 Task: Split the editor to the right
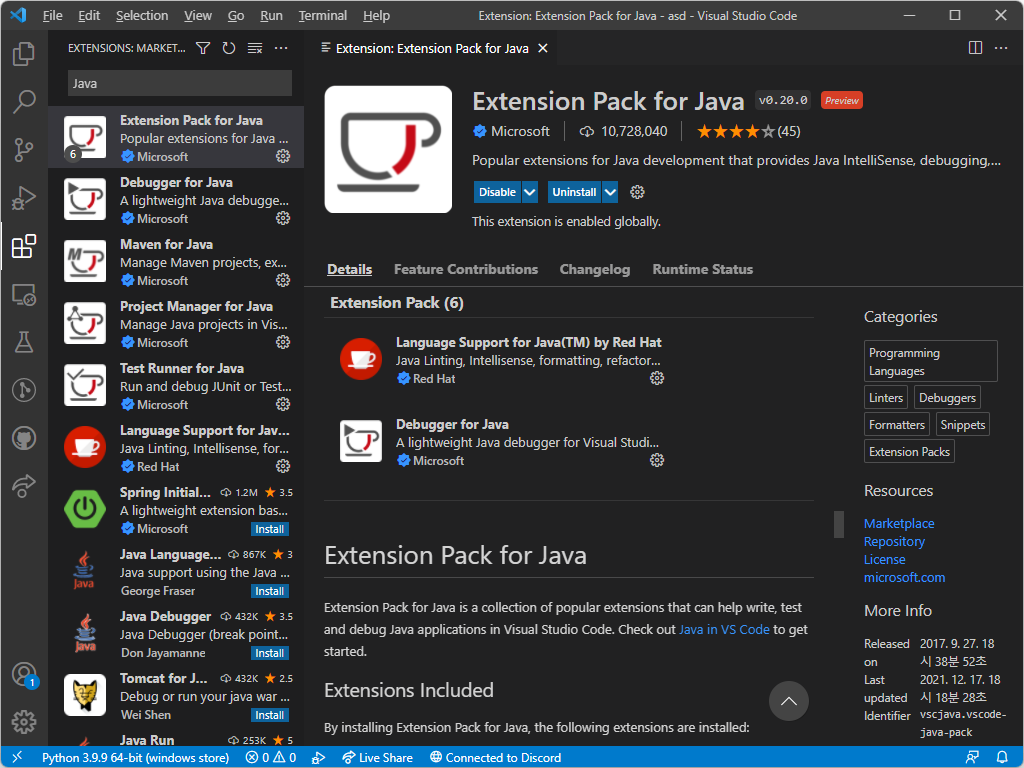point(975,48)
